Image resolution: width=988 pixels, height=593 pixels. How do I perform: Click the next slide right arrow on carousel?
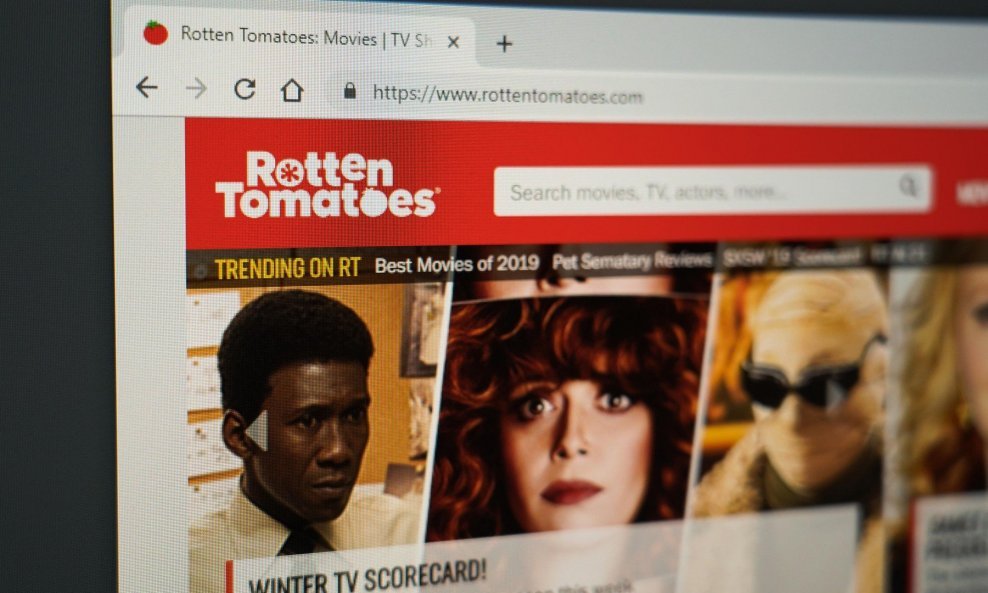point(836,394)
